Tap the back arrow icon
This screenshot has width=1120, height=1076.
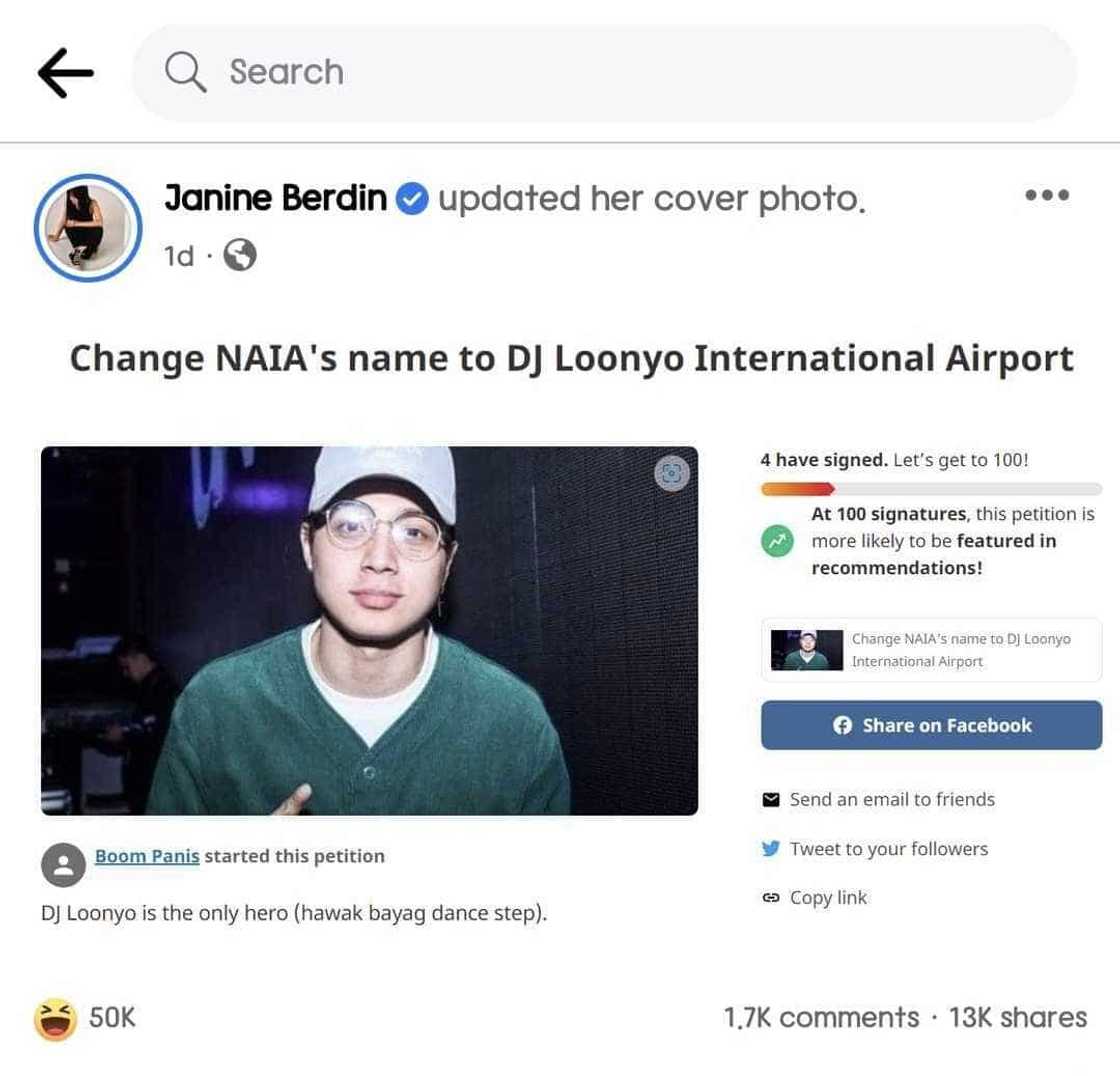pyautogui.click(x=66, y=73)
